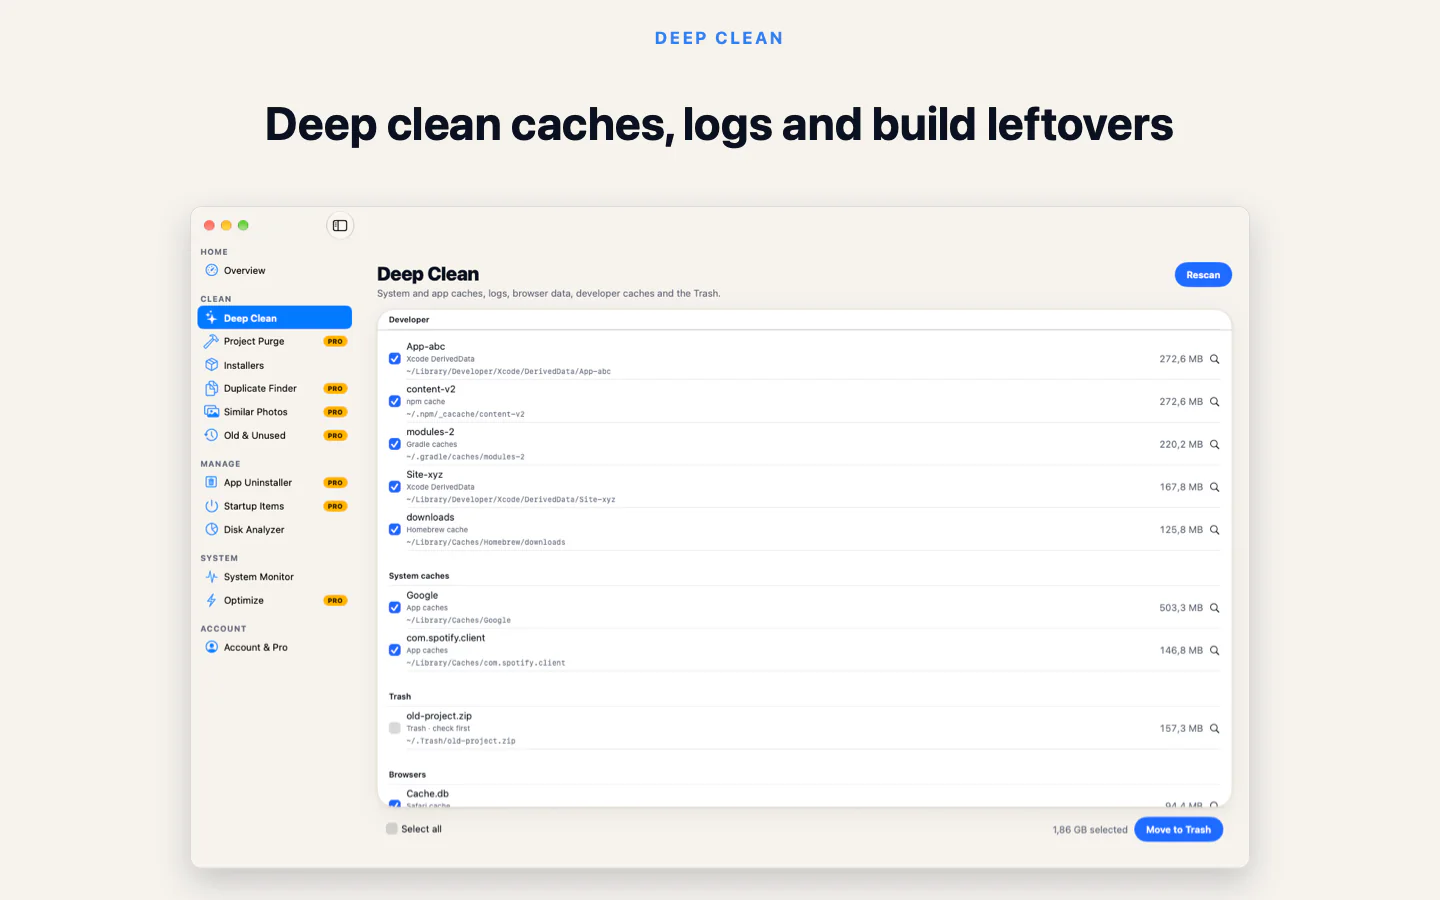This screenshot has width=1440, height=900.
Task: Click the 503,3 MB size value
Action: [1181, 608]
